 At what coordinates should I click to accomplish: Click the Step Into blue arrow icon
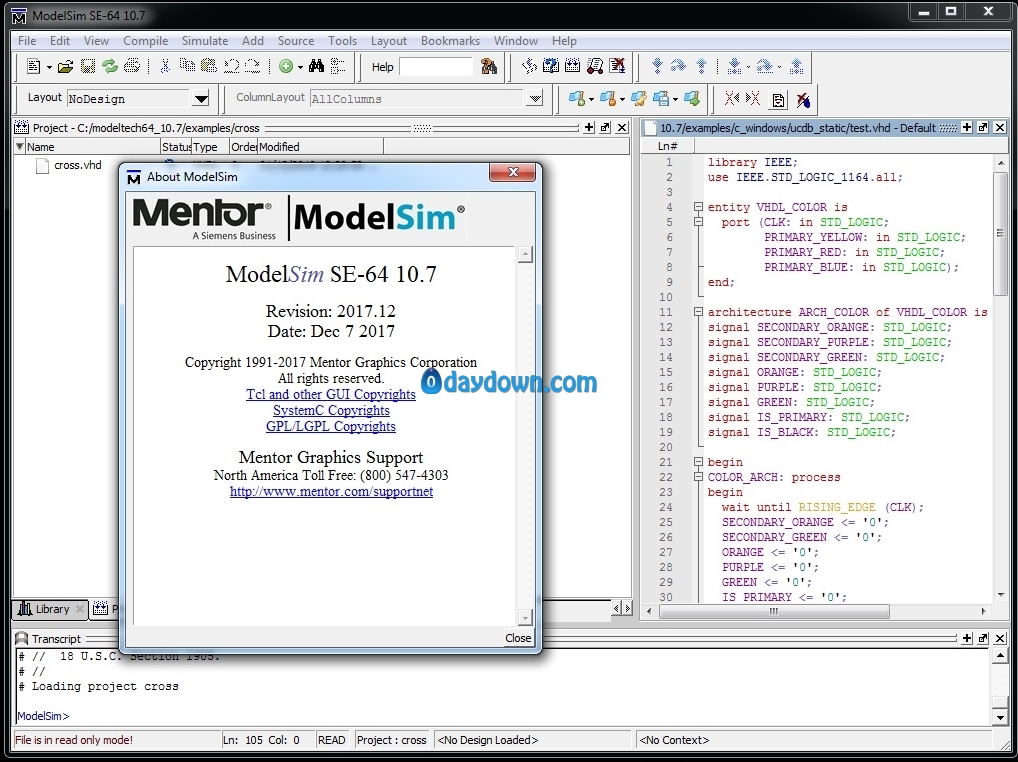click(657, 66)
